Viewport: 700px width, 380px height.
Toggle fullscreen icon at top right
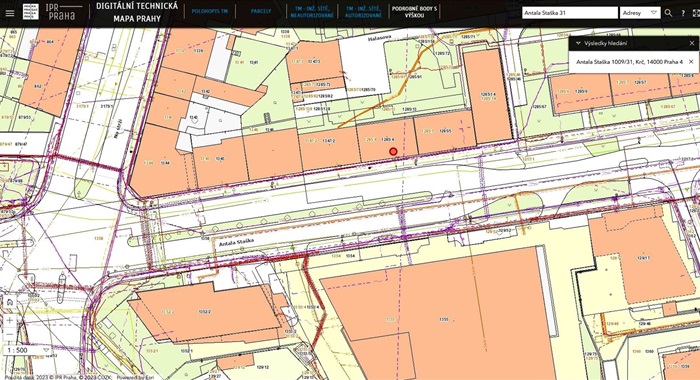pos(696,13)
